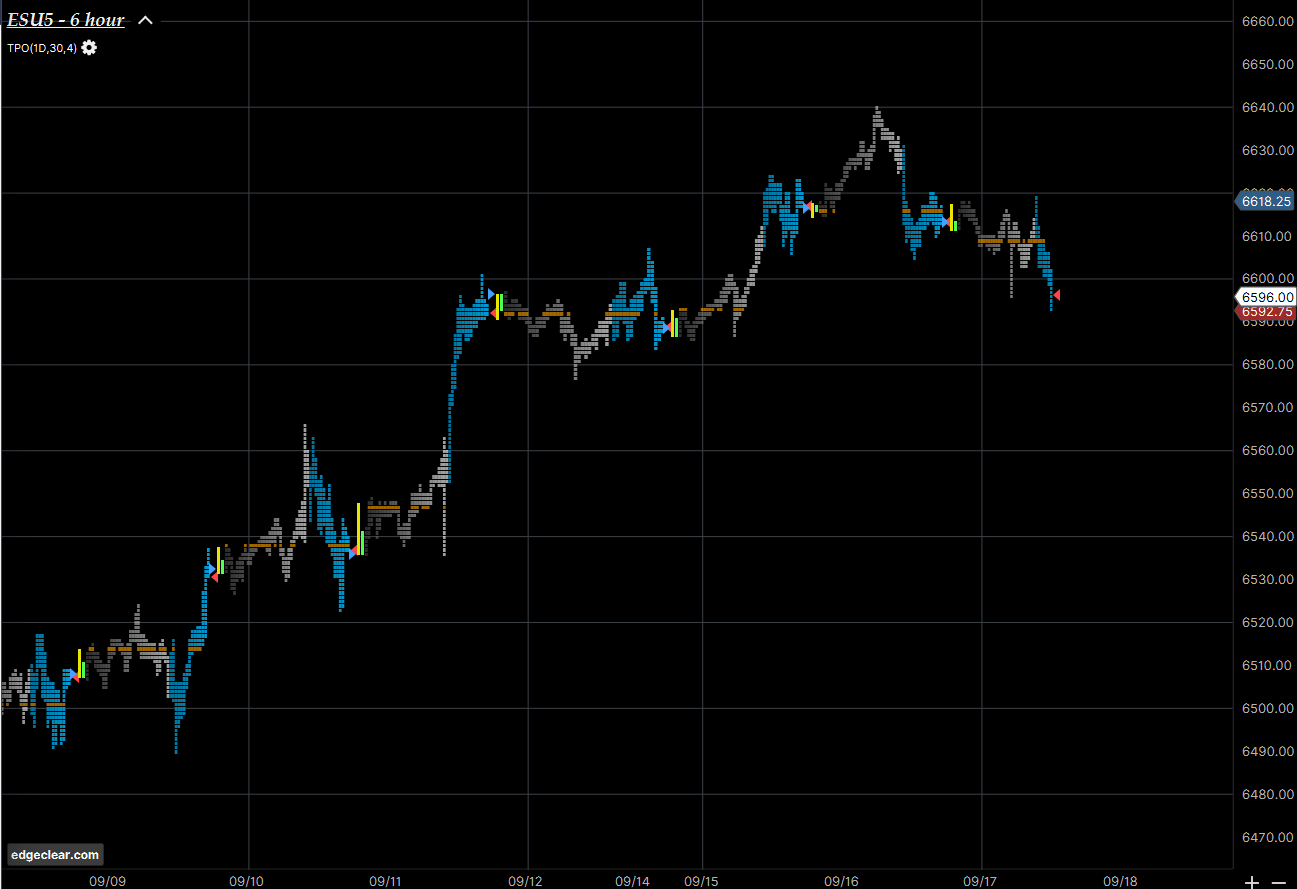The height and width of the screenshot is (889, 1297).
Task: Zoom in using the plus button
Action: (x=1252, y=881)
